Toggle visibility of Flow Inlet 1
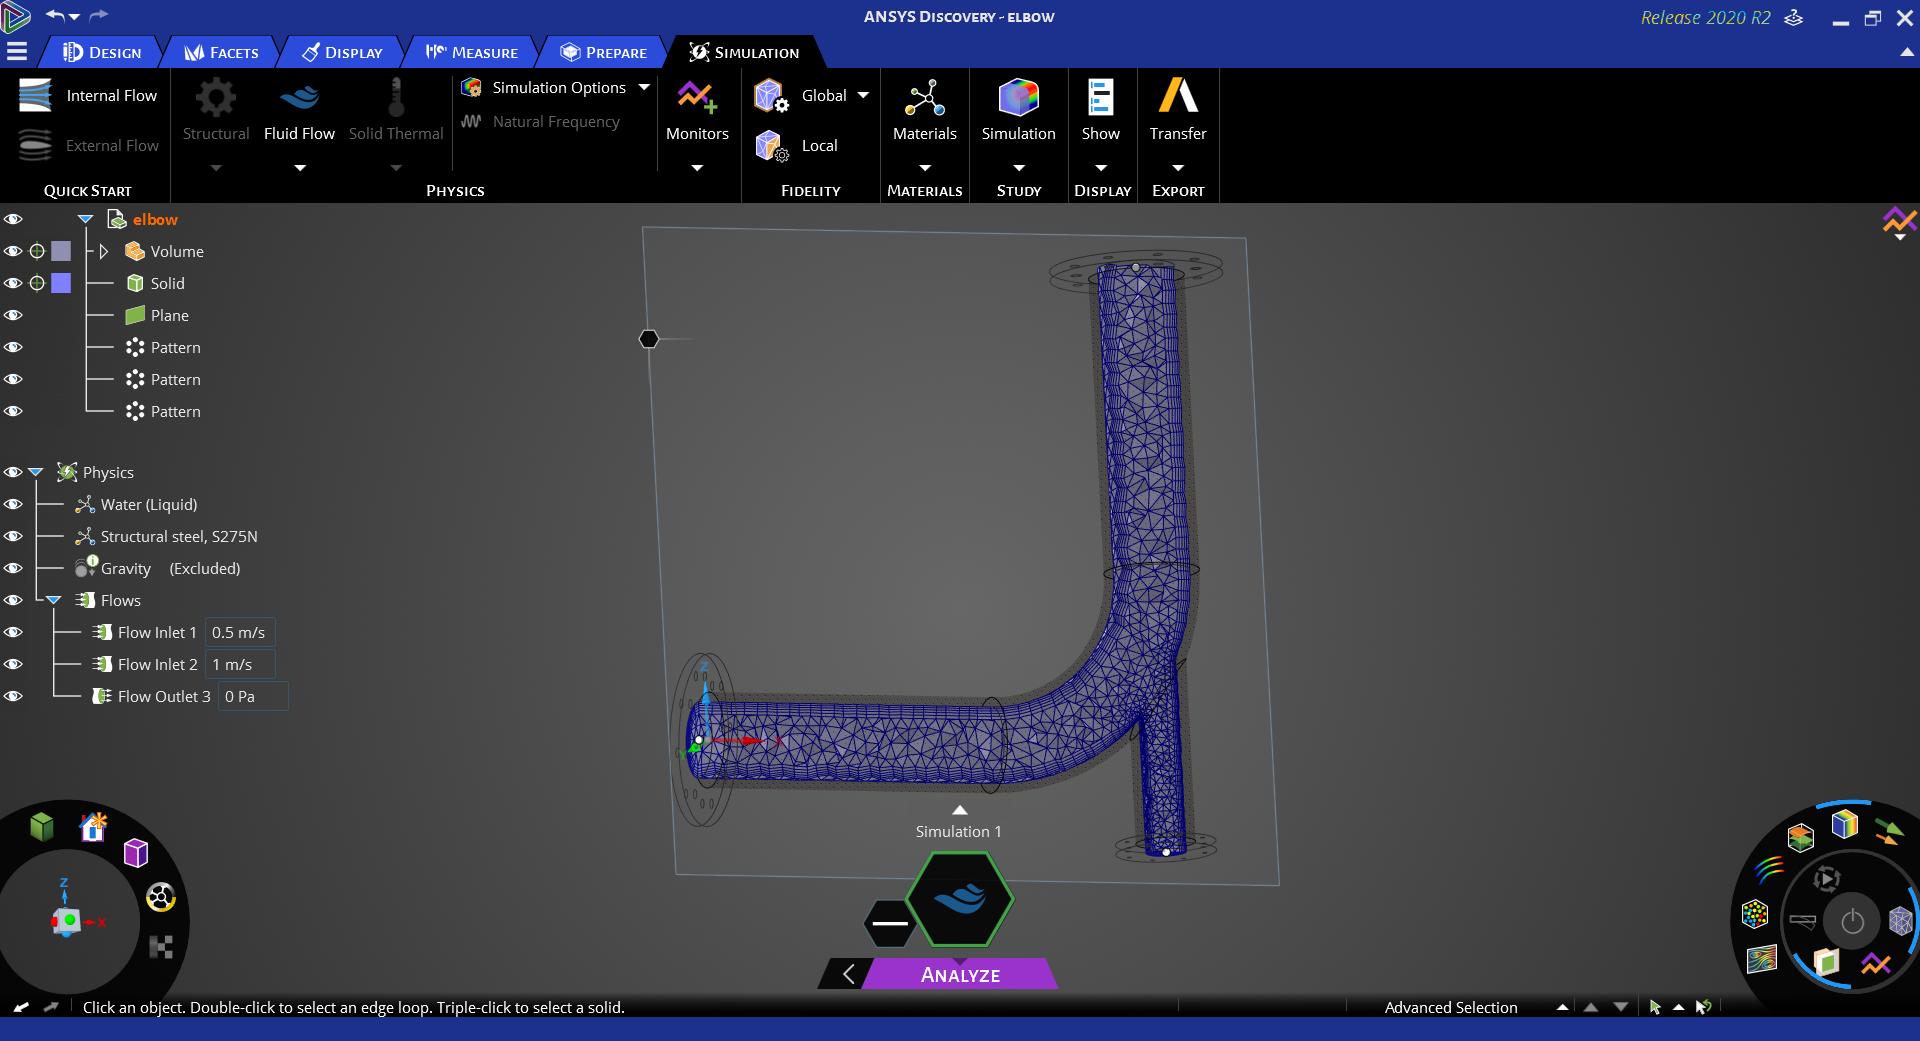The width and height of the screenshot is (1920, 1041). [x=13, y=632]
